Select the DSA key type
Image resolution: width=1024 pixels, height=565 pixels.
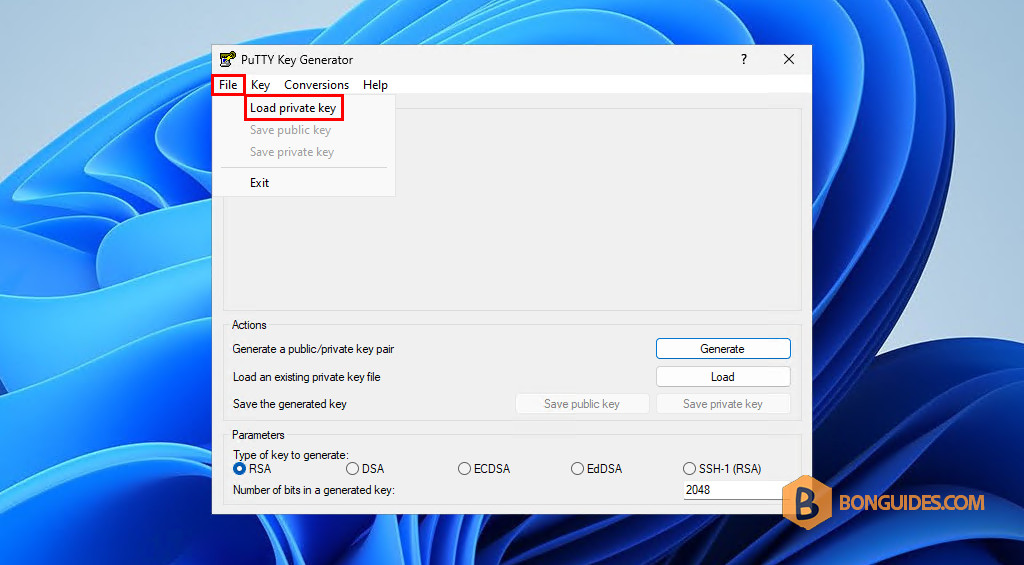click(365, 469)
